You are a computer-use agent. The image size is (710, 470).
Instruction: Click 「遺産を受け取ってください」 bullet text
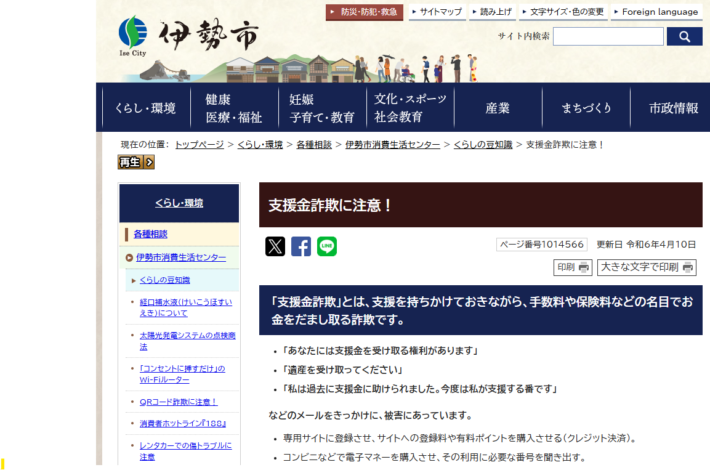(342, 370)
